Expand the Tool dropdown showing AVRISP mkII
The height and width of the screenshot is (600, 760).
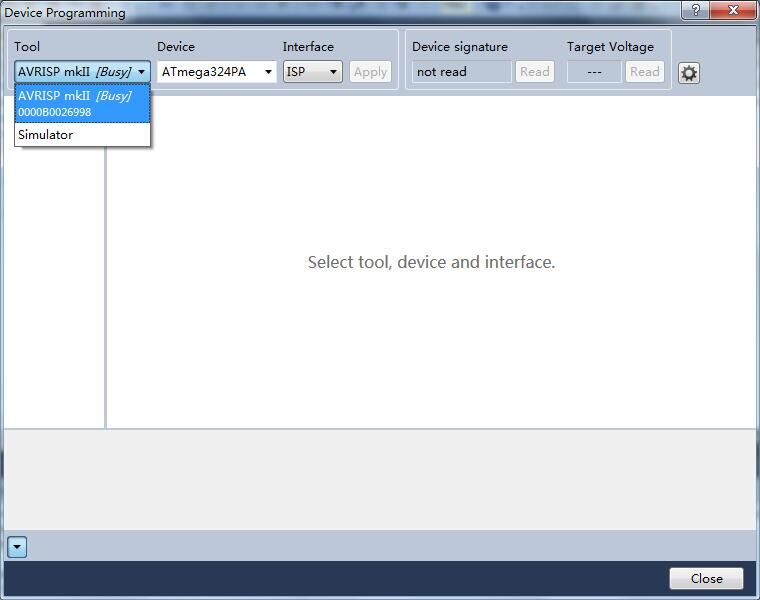(82, 72)
